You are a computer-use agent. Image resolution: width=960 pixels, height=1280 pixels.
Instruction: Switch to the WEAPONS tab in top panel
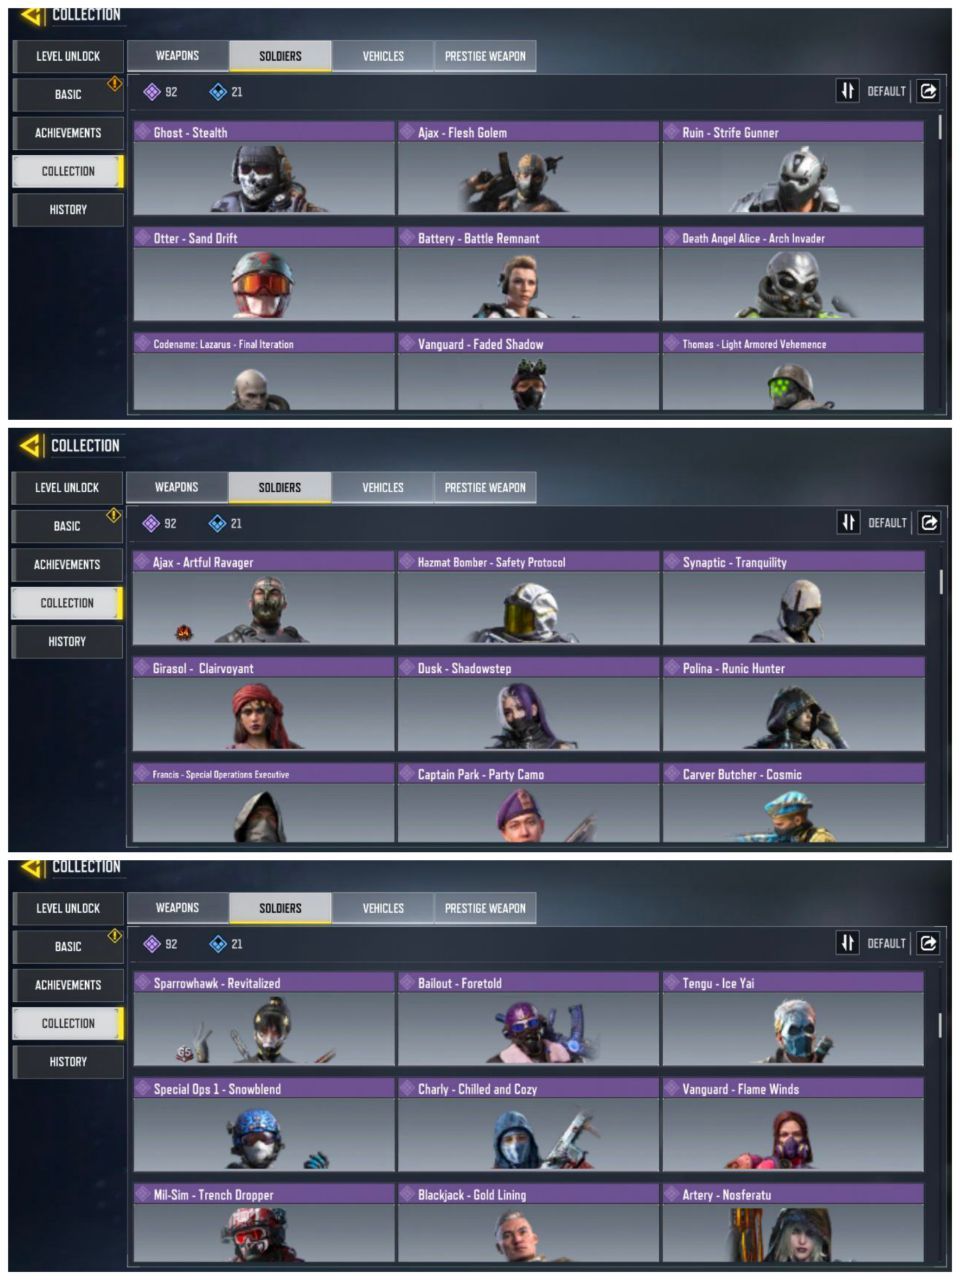pos(178,56)
